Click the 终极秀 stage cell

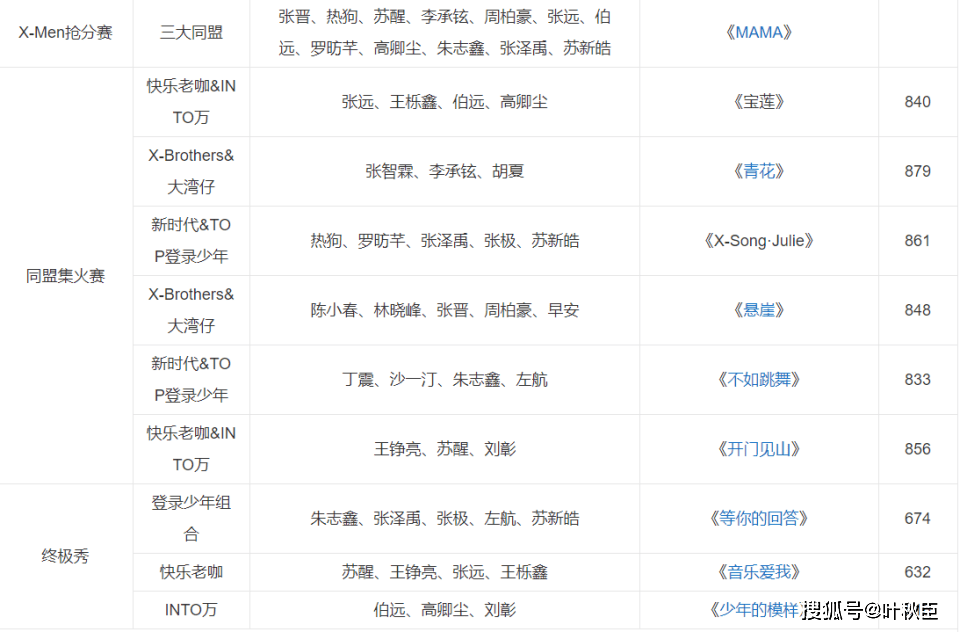[x=66, y=556]
